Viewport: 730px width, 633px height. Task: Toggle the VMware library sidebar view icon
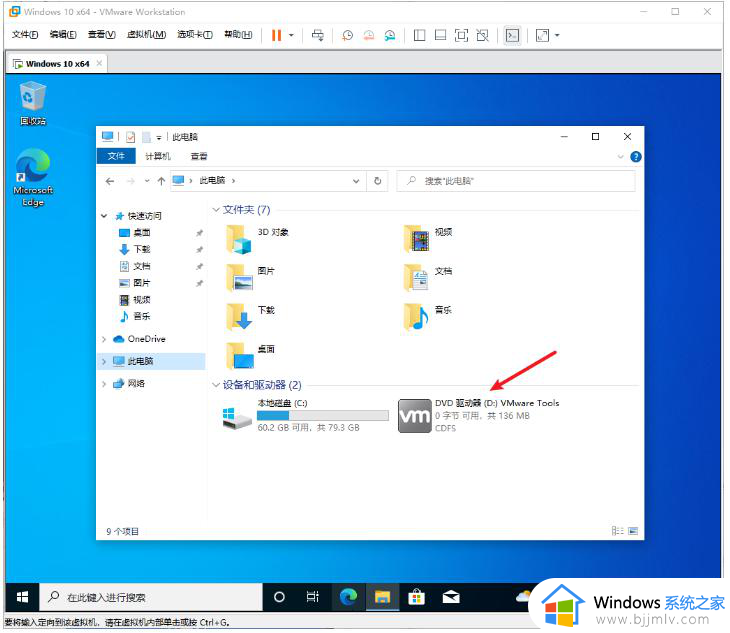pyautogui.click(x=419, y=35)
